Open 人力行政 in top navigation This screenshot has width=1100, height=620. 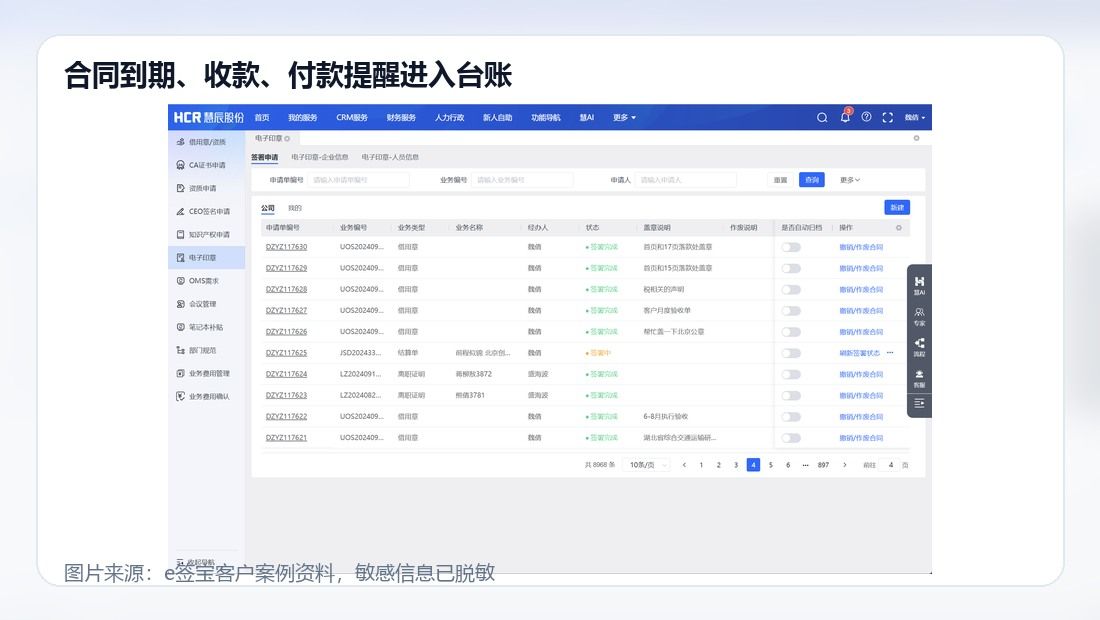click(x=449, y=118)
